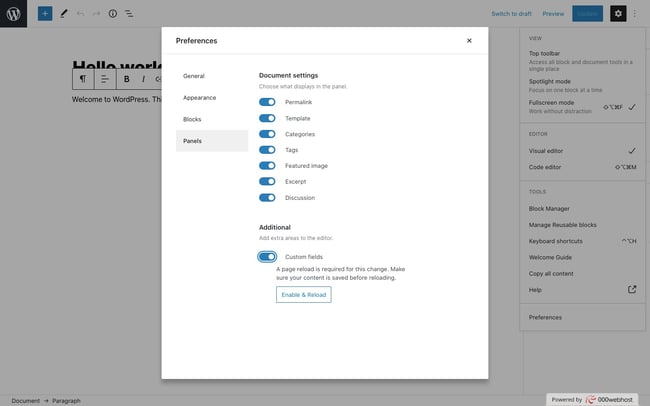Toggle the Discussion panel switch
Viewport: 650px width, 406px height.
pos(267,197)
